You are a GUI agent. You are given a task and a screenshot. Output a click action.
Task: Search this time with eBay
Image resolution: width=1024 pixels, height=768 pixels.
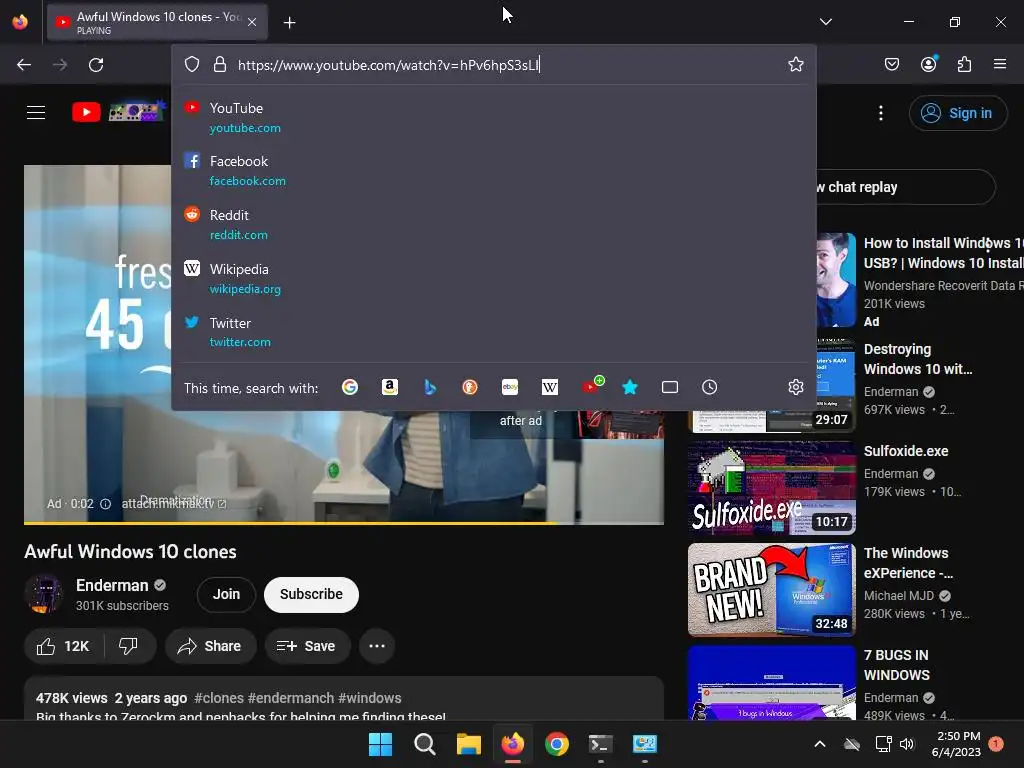(x=510, y=387)
